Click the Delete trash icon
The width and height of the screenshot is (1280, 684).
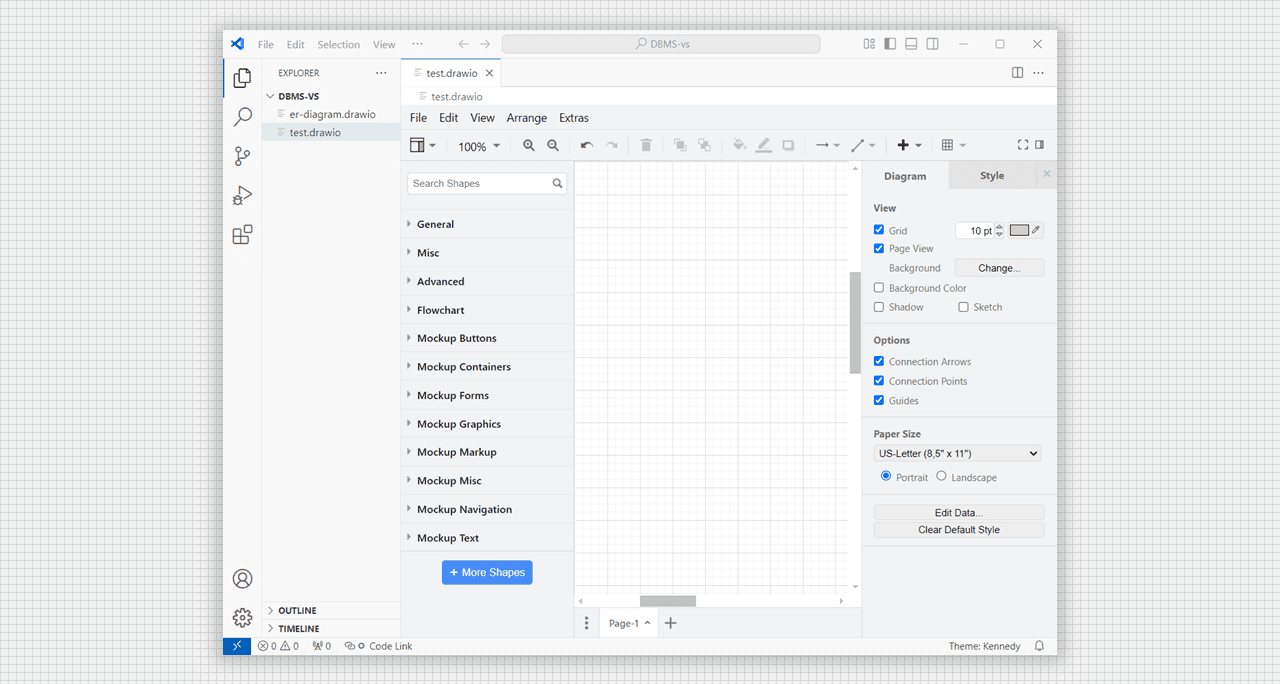(x=646, y=146)
